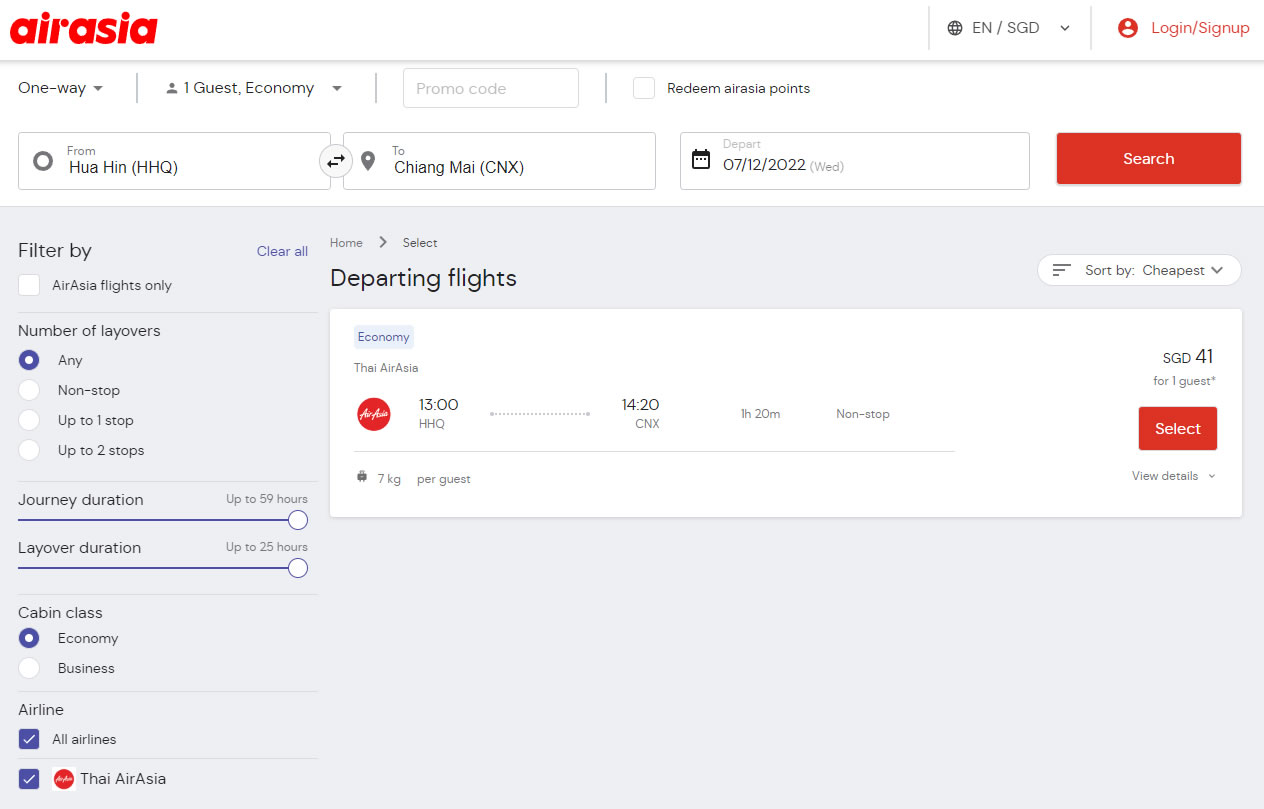Image resolution: width=1264 pixels, height=809 pixels.
Task: Click the Depart date 07/12/2022 field
Action: coord(855,161)
